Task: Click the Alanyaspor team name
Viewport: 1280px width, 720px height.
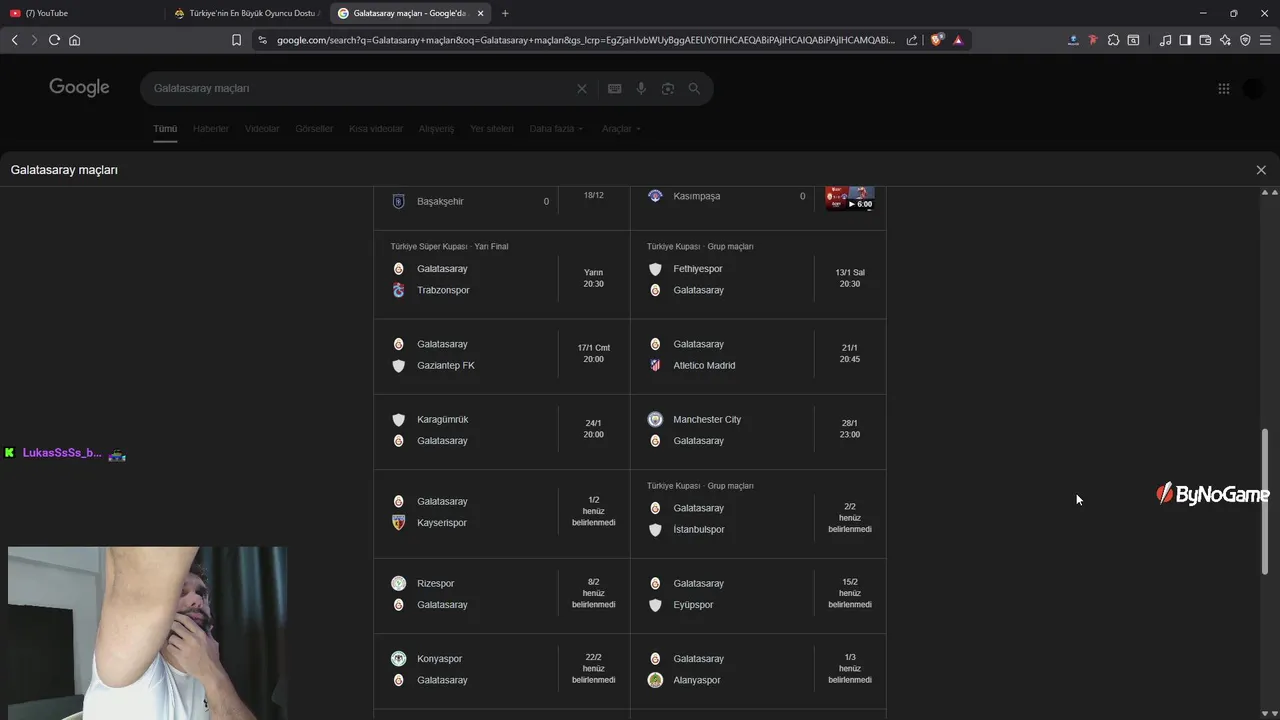Action: click(697, 681)
